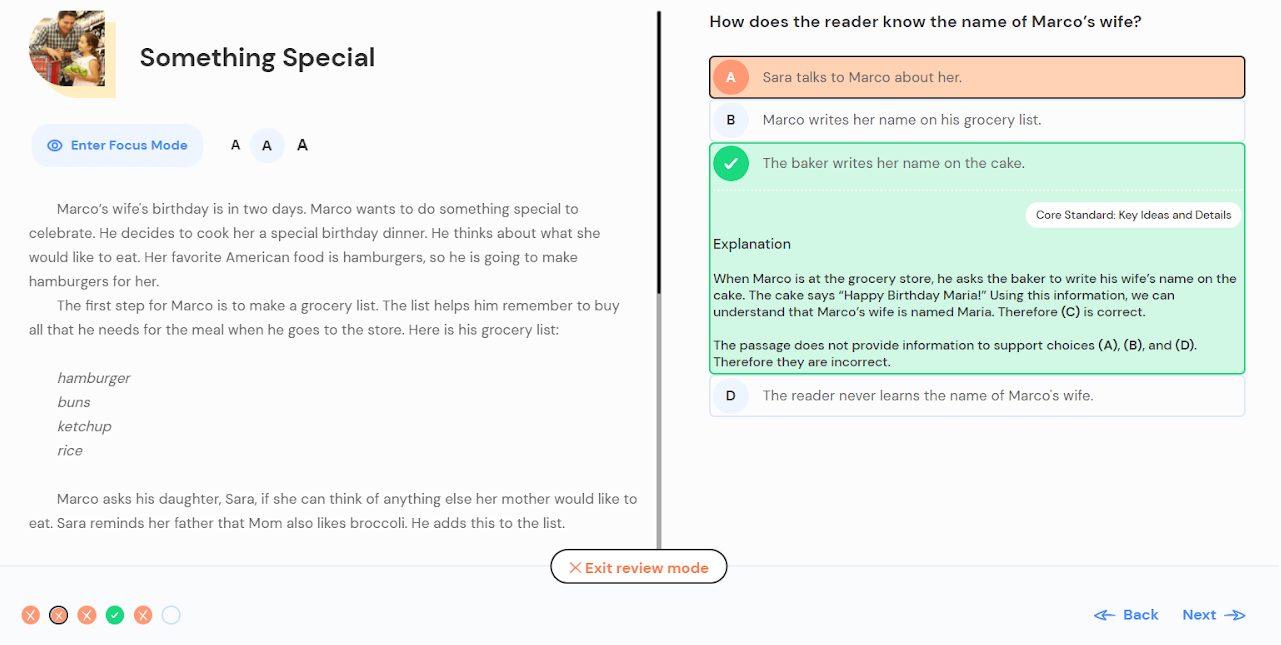Open the first incorrect question marker
Viewport: 1281px width, 645px height.
tap(31, 615)
